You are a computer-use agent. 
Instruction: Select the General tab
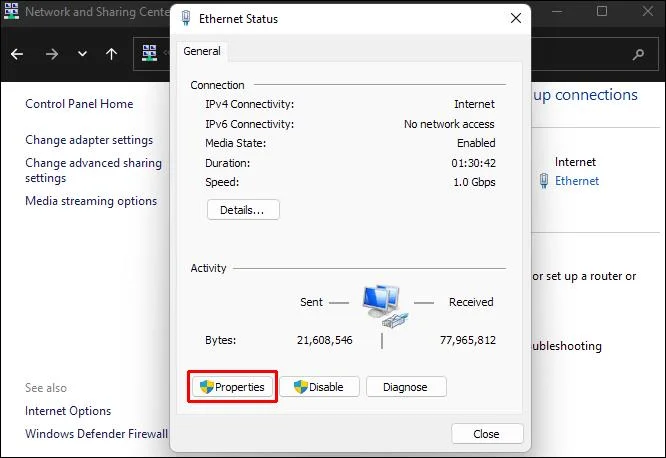tap(202, 51)
